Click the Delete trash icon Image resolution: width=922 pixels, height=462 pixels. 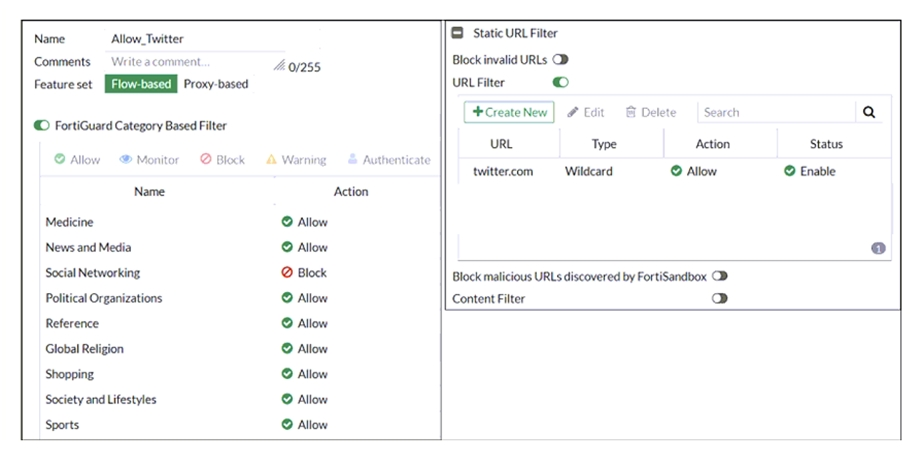630,112
